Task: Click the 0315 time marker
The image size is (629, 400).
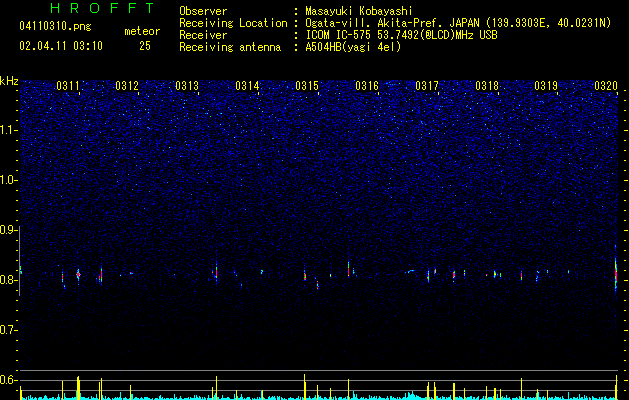Action: click(x=307, y=86)
